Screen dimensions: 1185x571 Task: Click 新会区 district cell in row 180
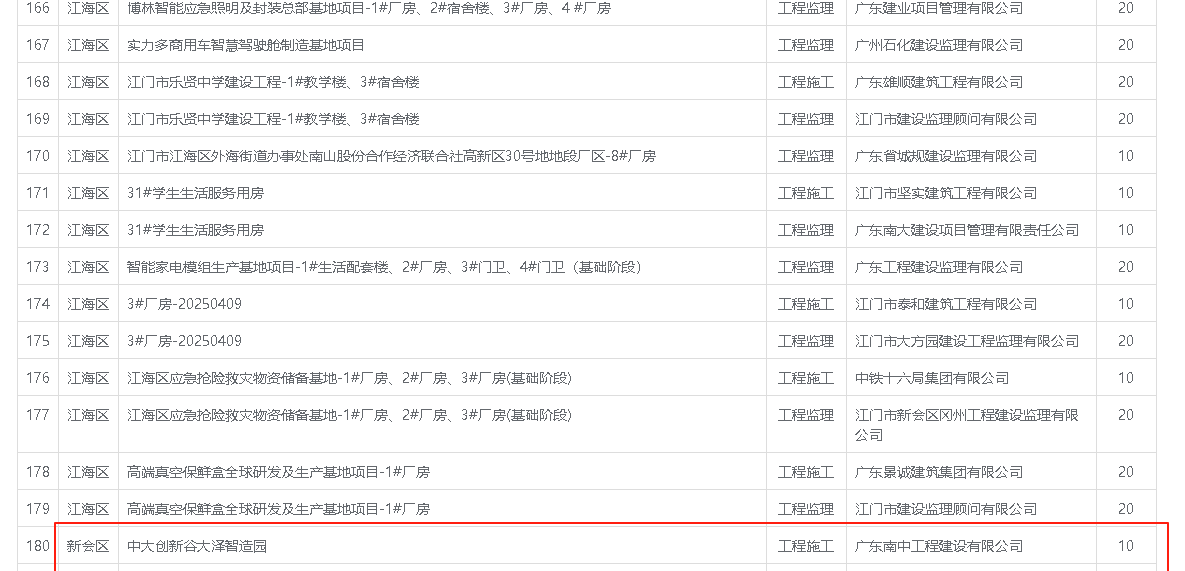(x=88, y=546)
